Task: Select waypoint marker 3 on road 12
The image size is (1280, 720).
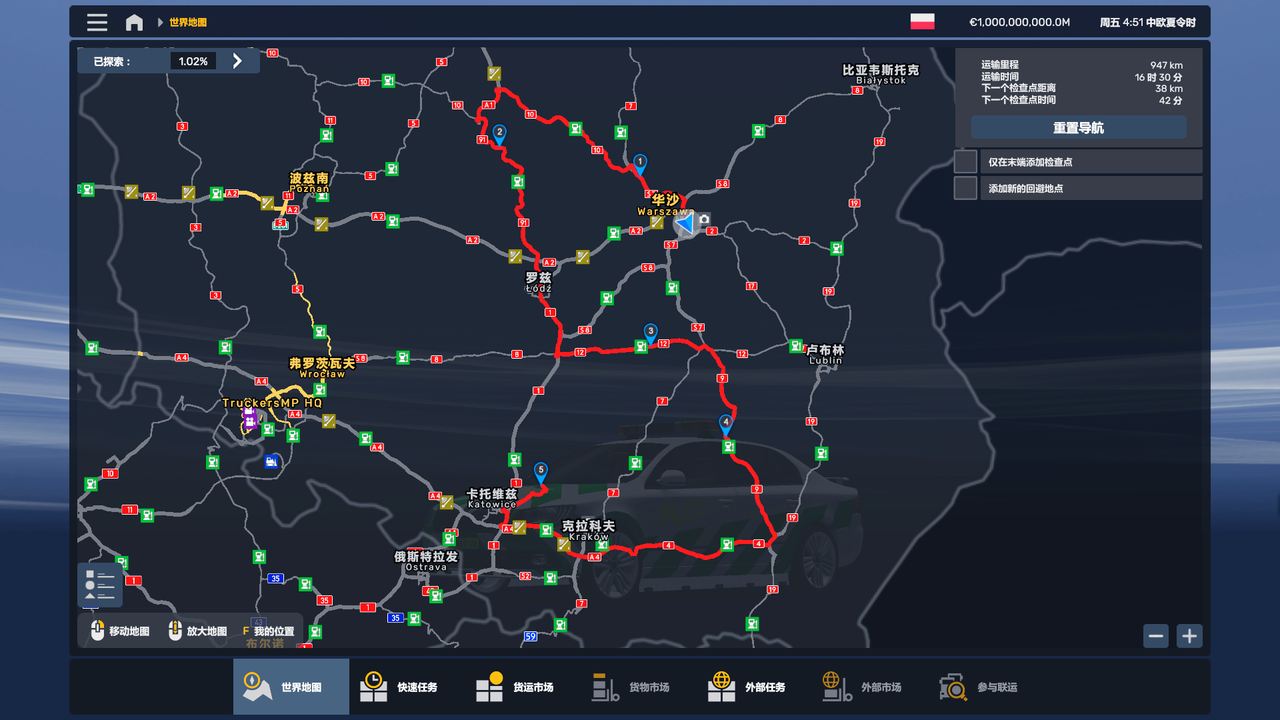Action: tap(650, 333)
